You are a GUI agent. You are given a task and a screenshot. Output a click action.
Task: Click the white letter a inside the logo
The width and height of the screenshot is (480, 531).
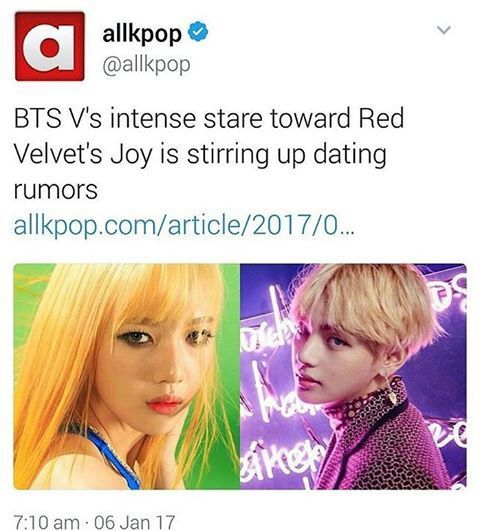[49, 46]
